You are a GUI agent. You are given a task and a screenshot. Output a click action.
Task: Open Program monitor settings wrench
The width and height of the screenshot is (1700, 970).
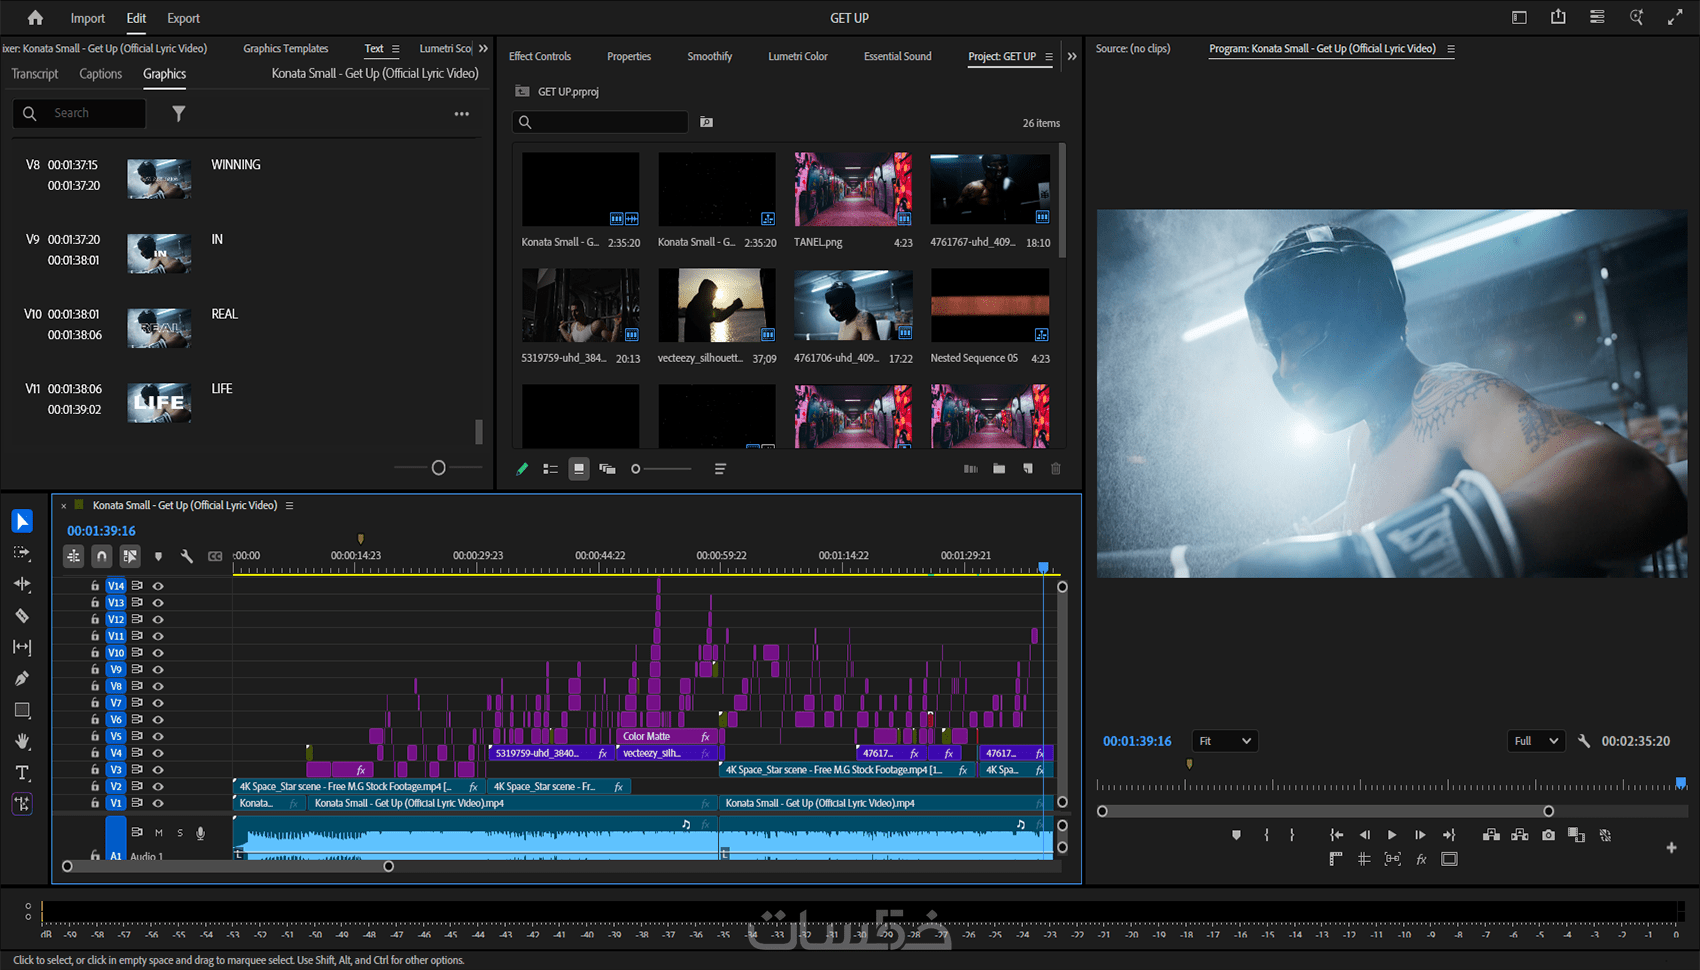pos(1584,741)
